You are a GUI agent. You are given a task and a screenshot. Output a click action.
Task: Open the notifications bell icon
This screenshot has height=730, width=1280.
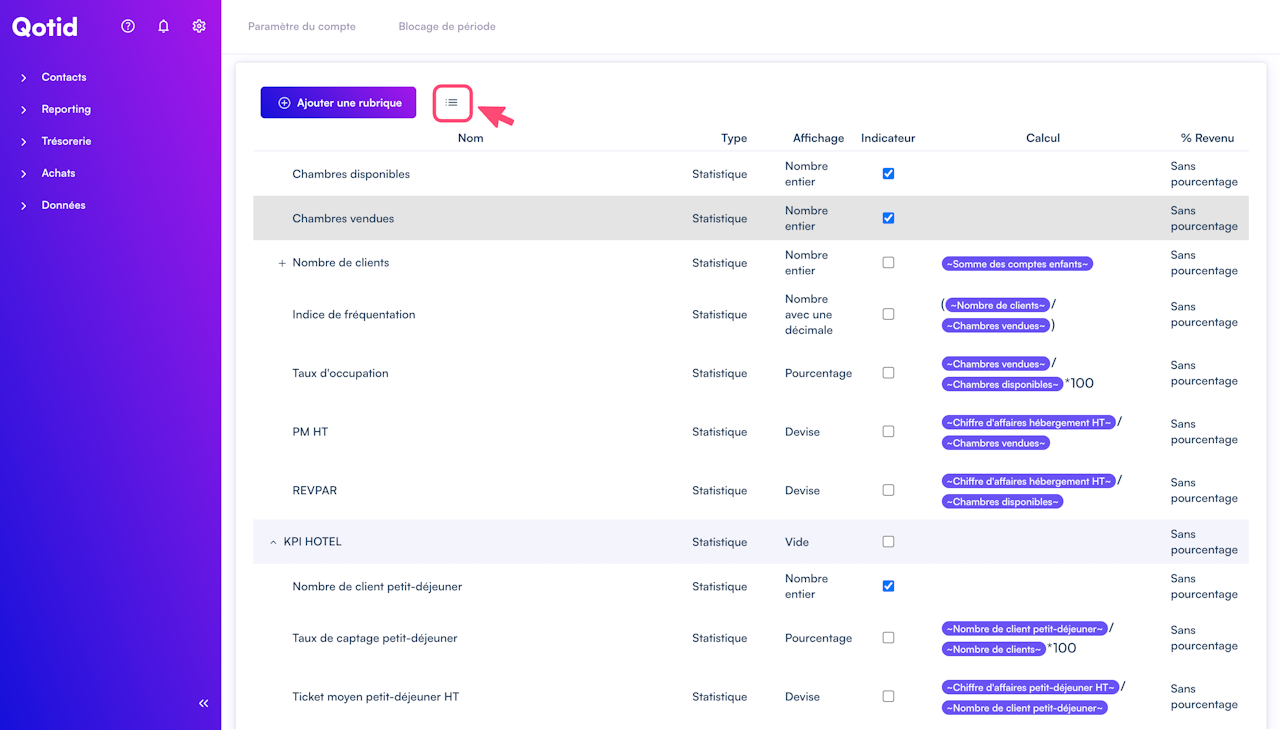164,26
